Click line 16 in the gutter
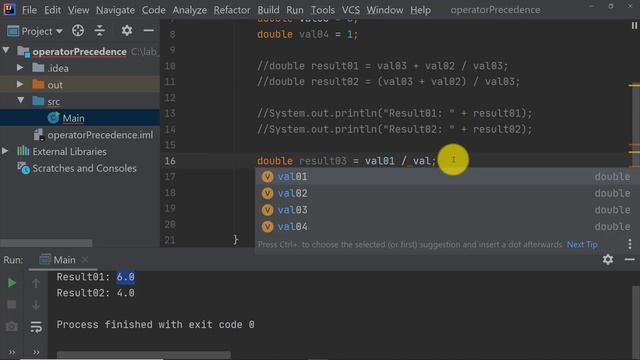 point(170,161)
